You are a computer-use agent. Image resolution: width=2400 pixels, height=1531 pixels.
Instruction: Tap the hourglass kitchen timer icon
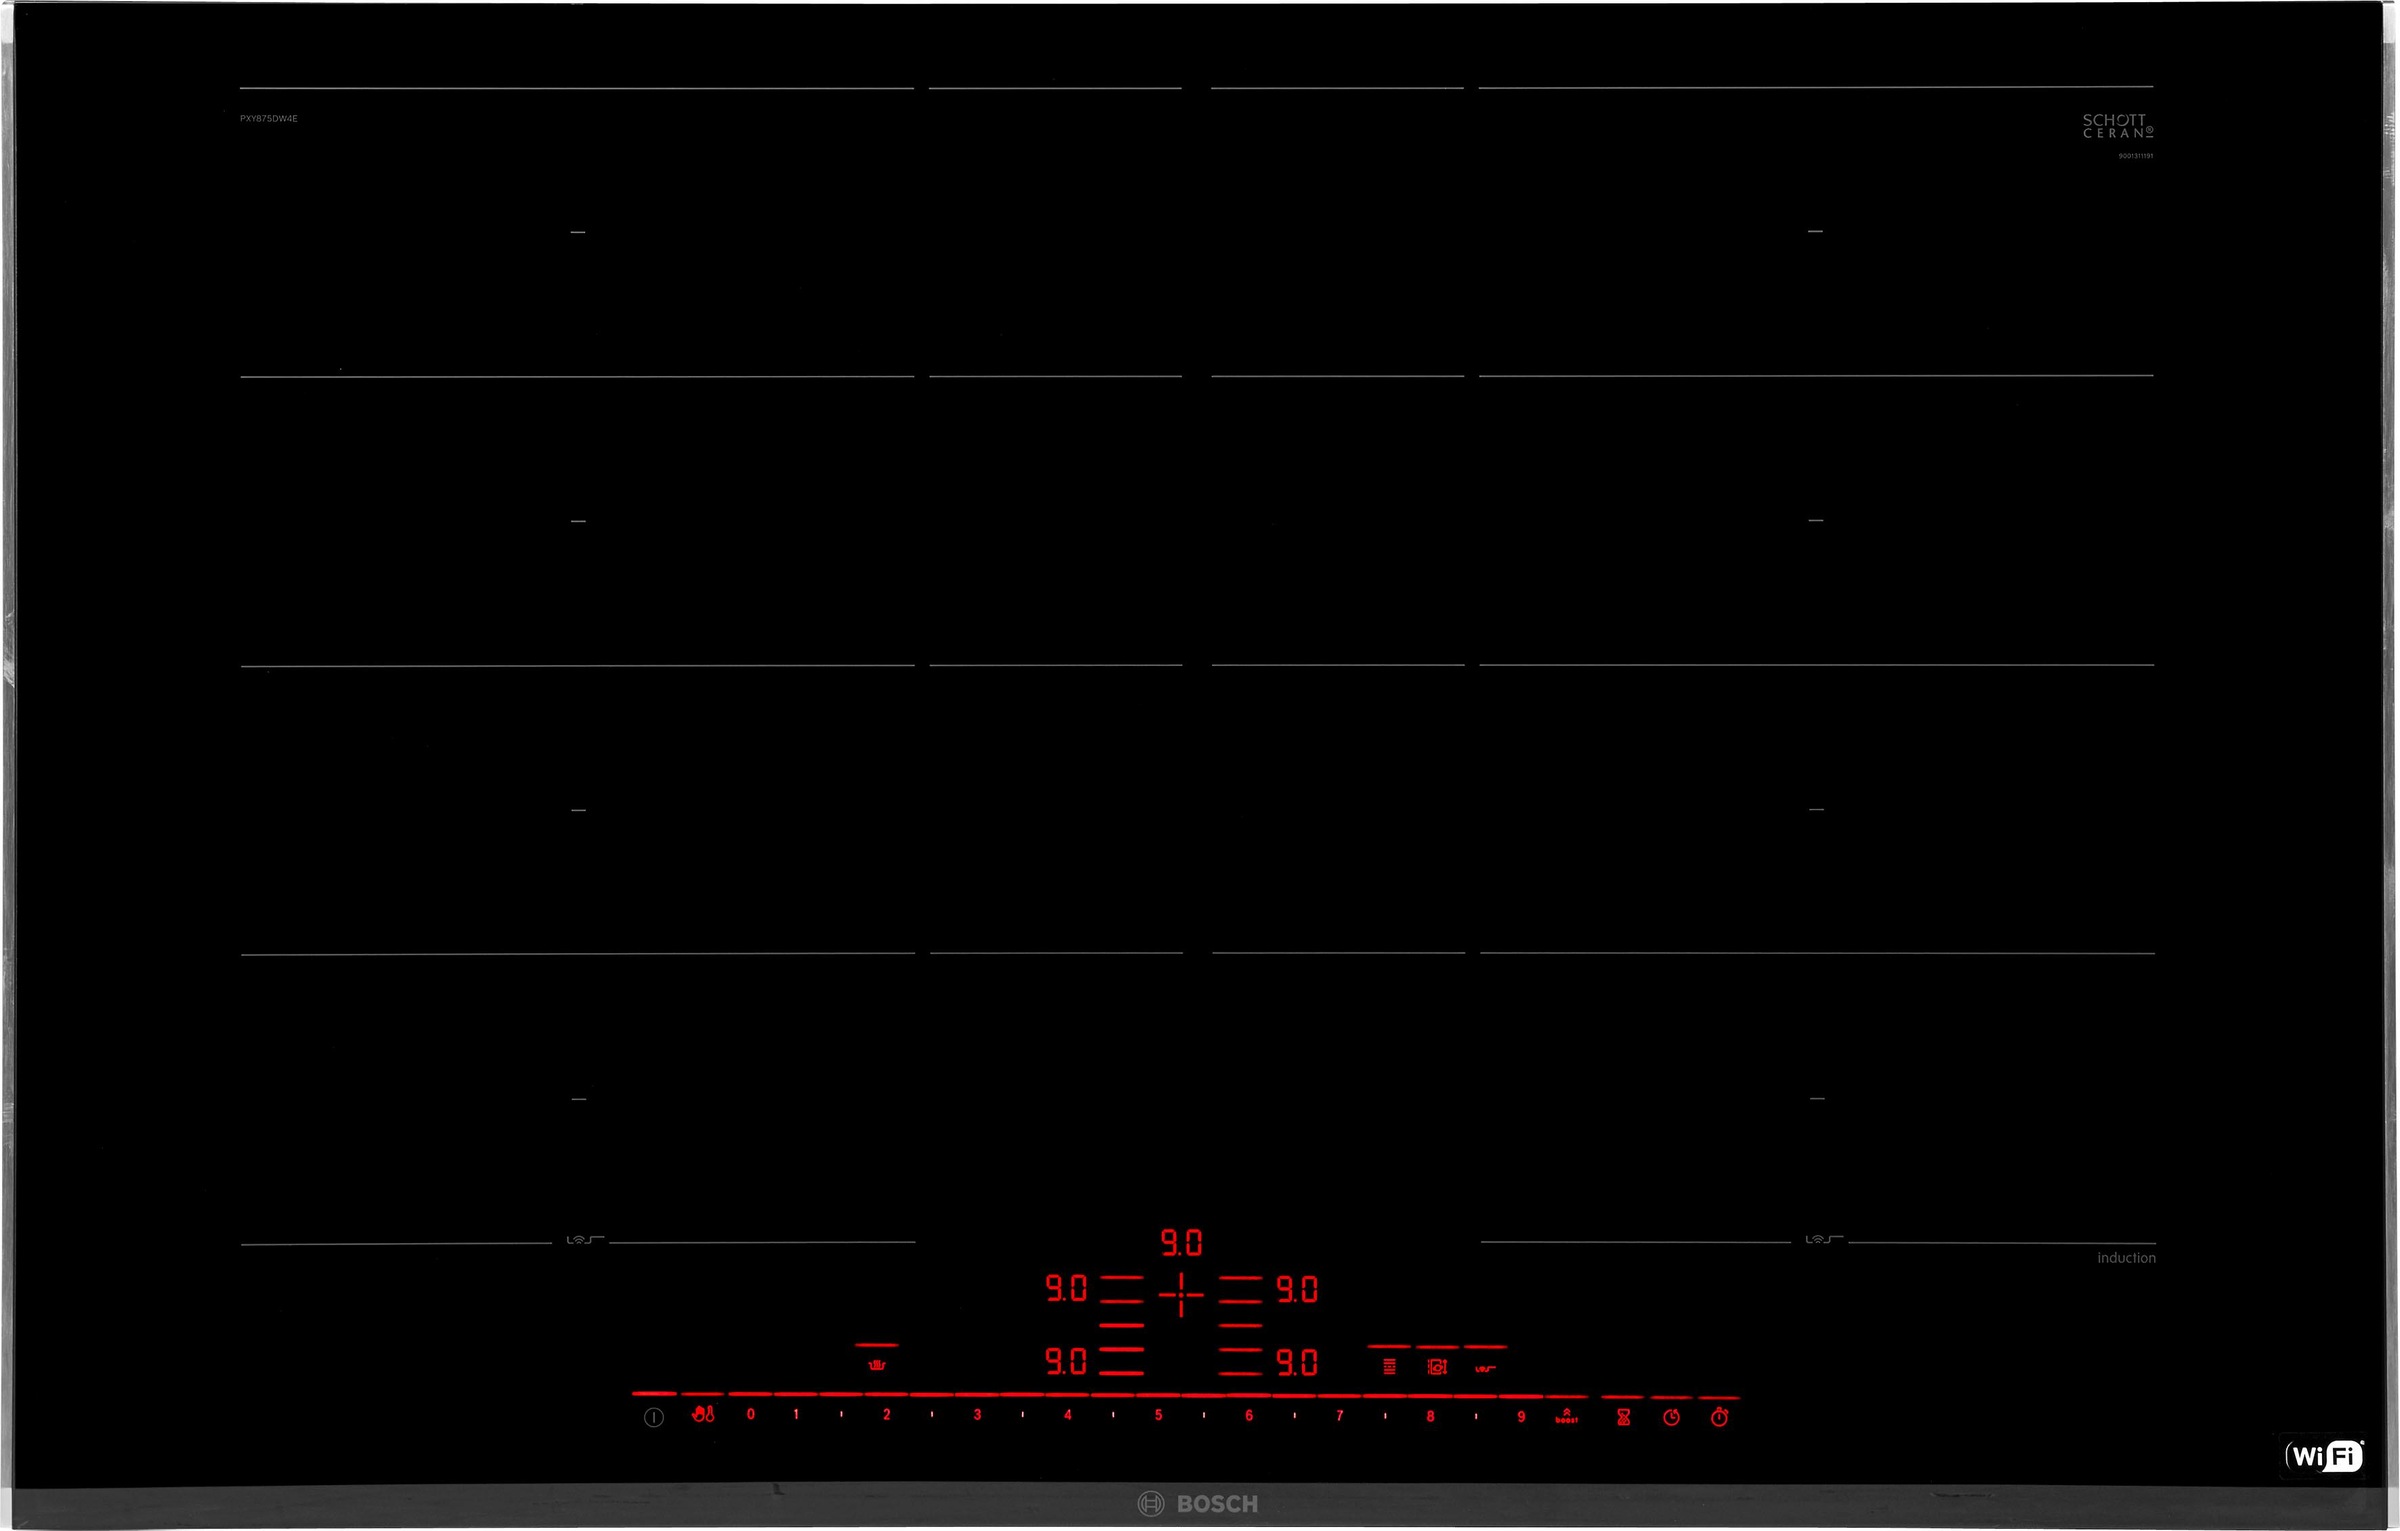coord(1623,1416)
